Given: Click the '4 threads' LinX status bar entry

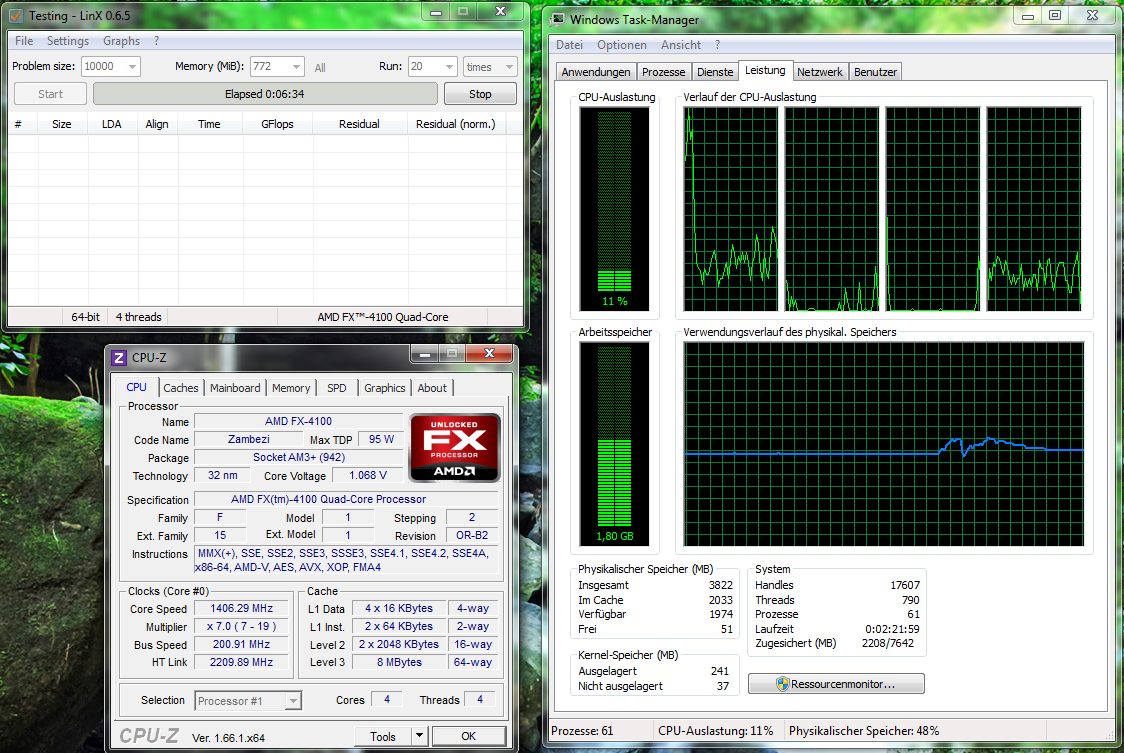Looking at the screenshot, I should point(138,317).
